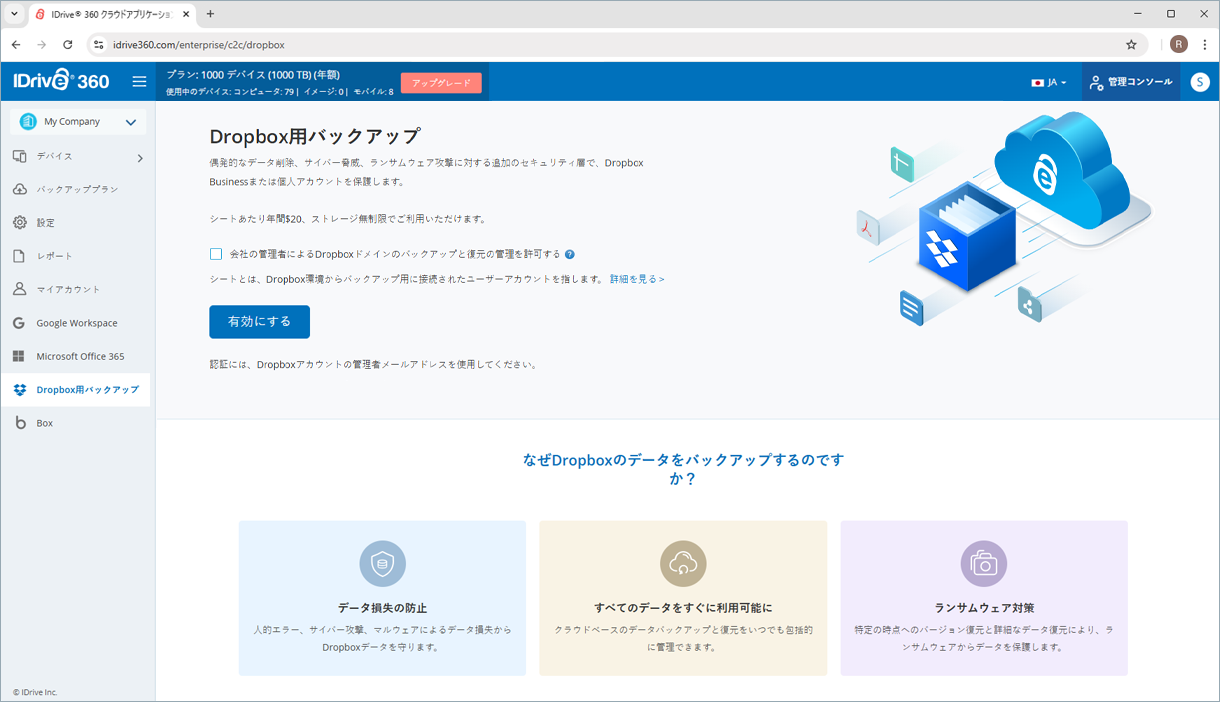Click the Google Workspace sidebar icon
Image resolution: width=1220 pixels, height=702 pixels.
(19, 322)
